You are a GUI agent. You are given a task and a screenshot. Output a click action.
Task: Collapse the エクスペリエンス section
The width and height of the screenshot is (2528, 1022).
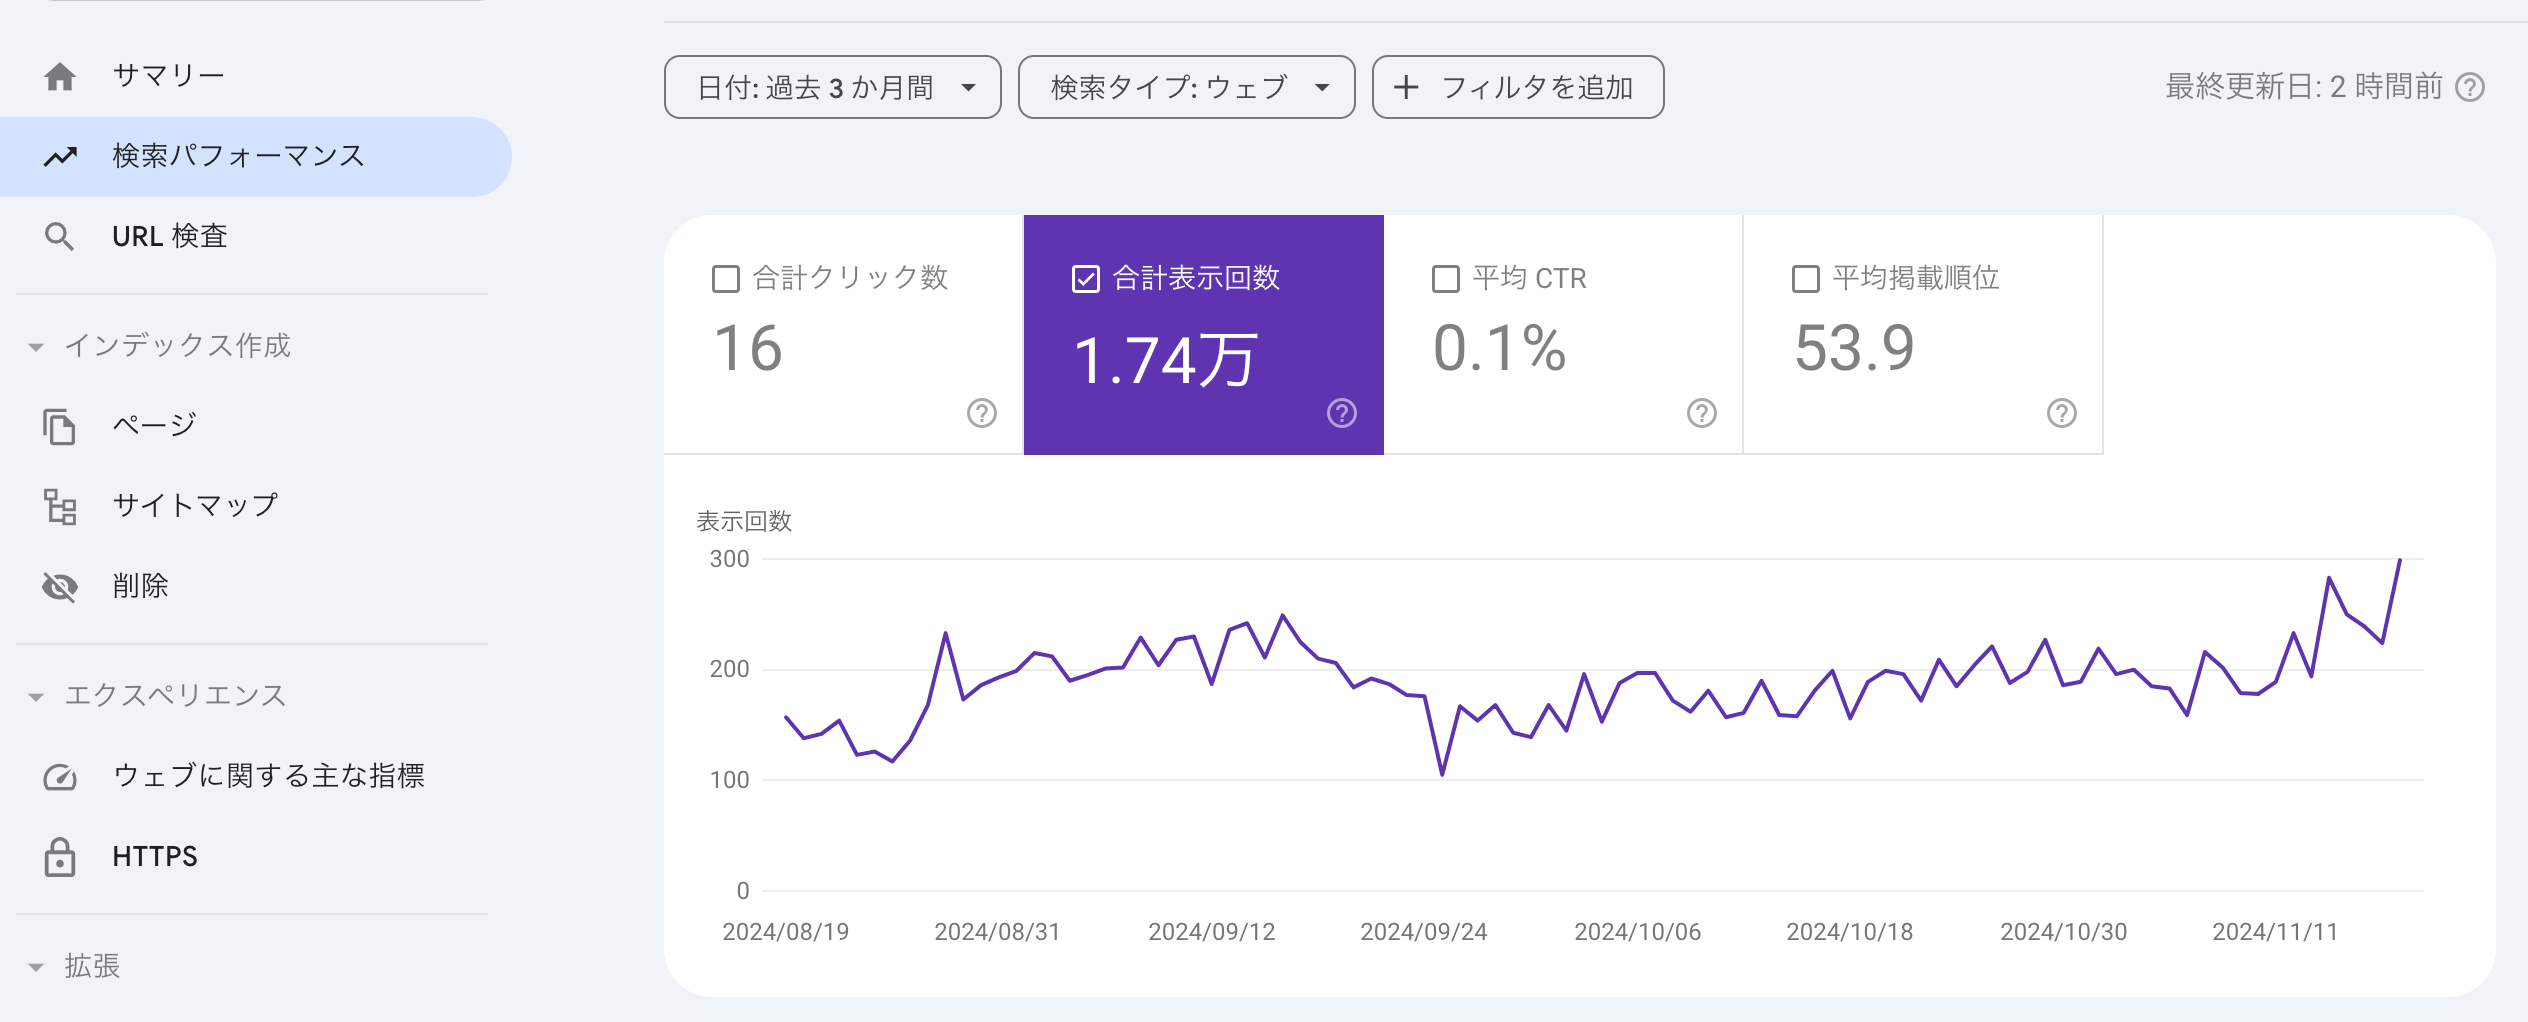click(36, 697)
